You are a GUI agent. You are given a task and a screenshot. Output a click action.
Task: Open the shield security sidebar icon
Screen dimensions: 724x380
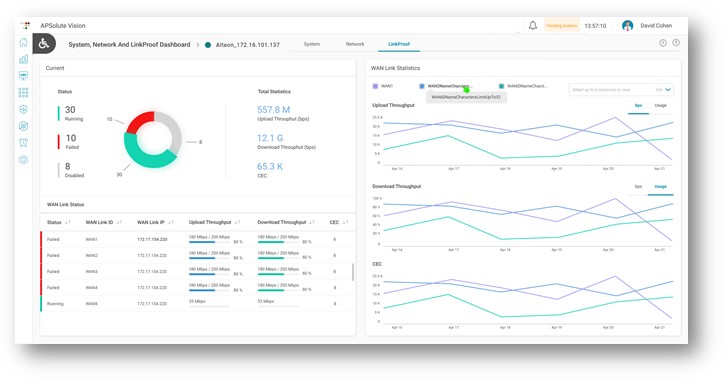coord(23,109)
